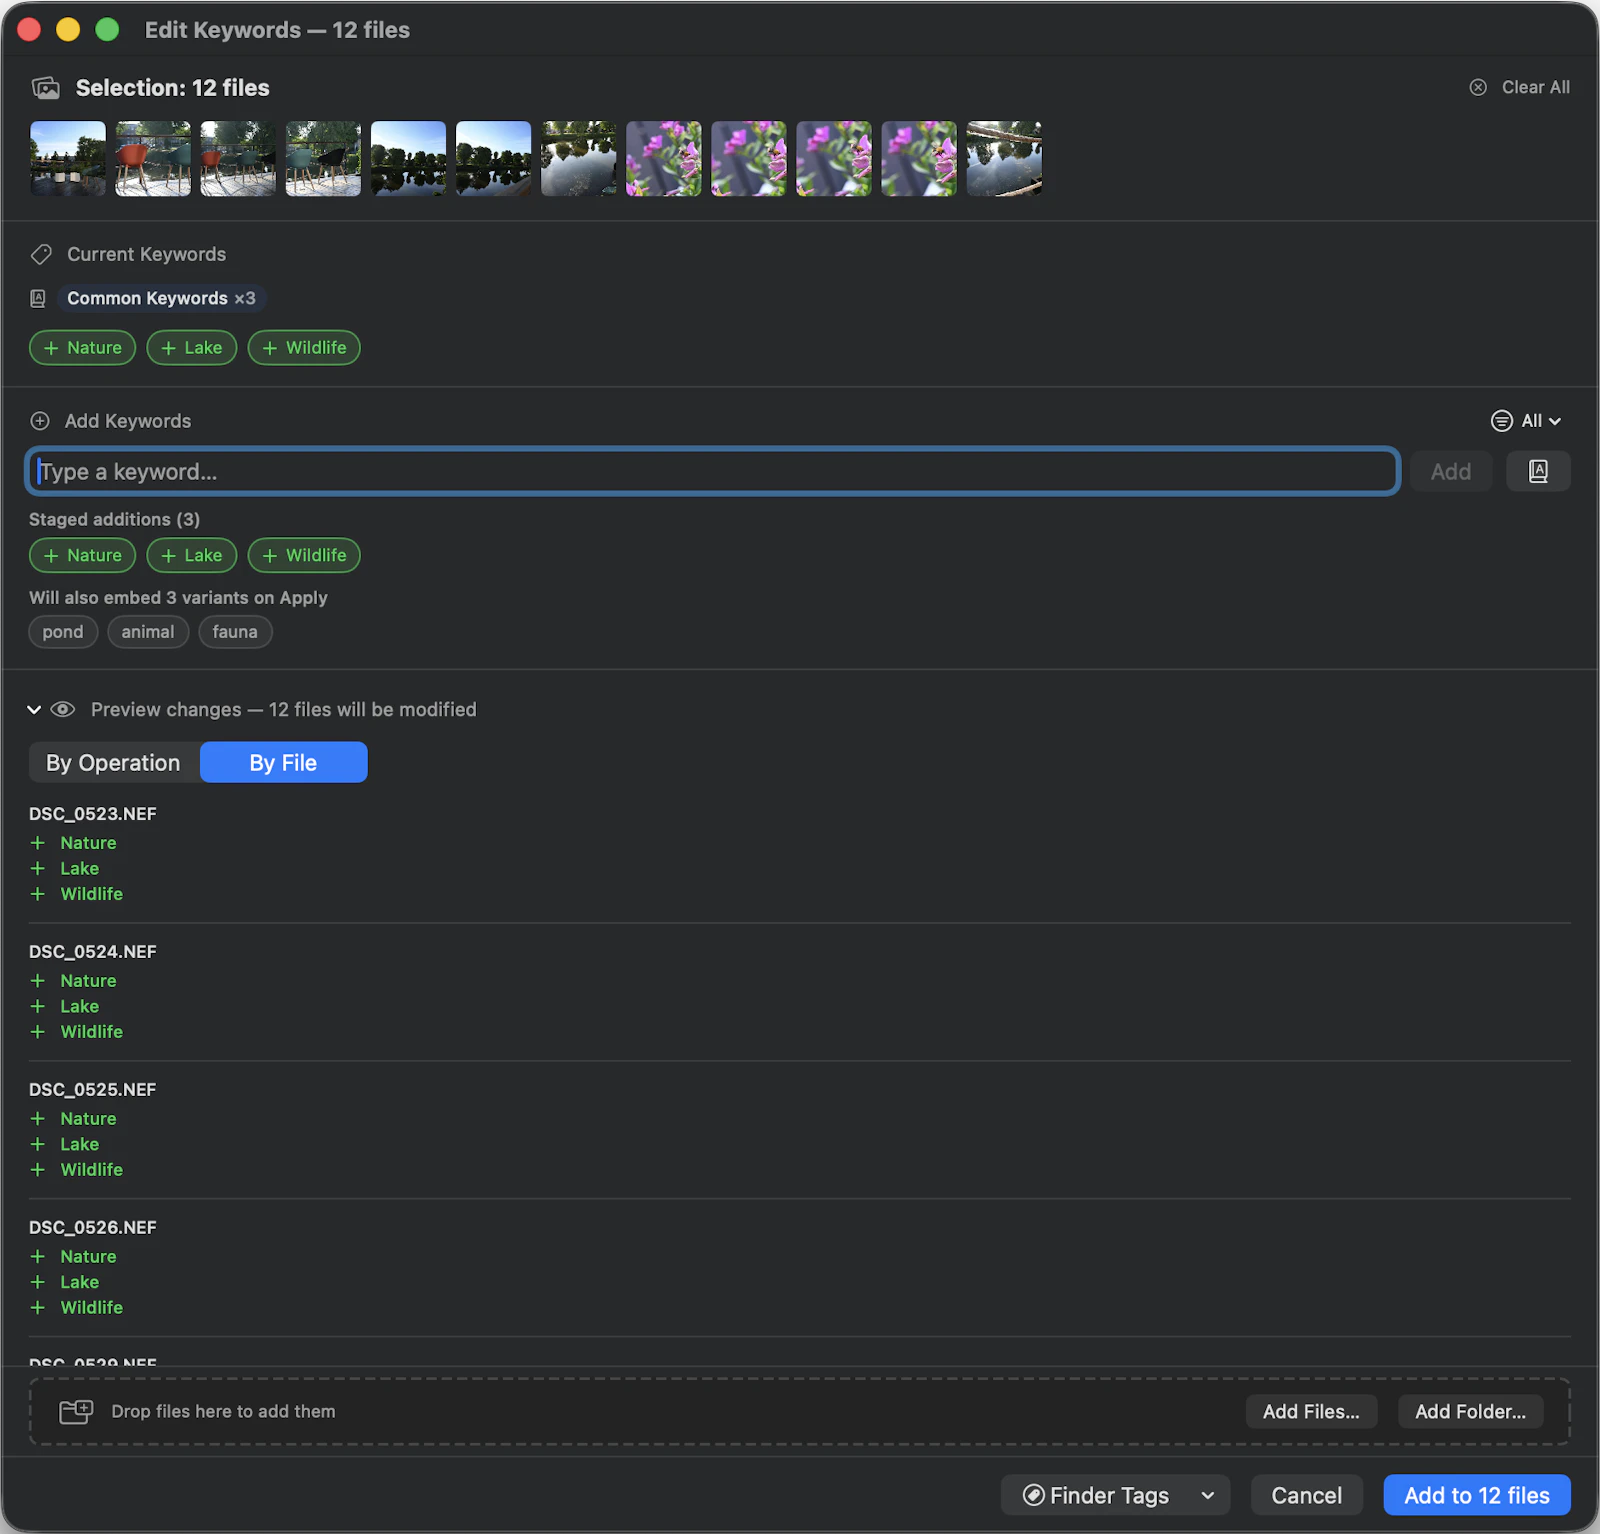This screenshot has height=1534, width=1600.
Task: Remove Lake chip from Staged additions
Action: click(x=191, y=555)
